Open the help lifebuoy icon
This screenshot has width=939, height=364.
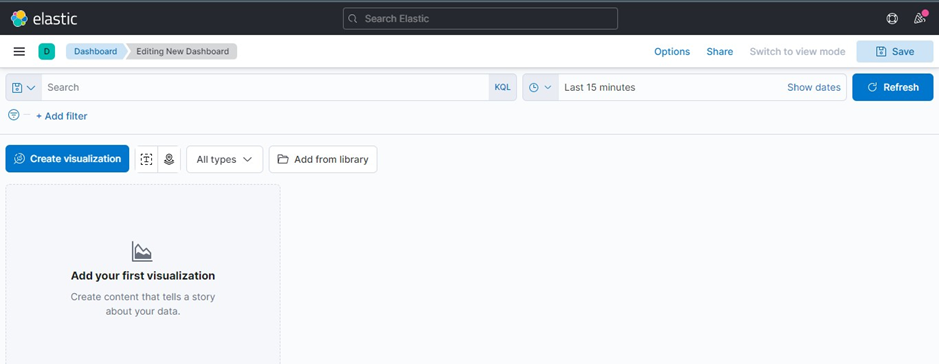tap(892, 19)
